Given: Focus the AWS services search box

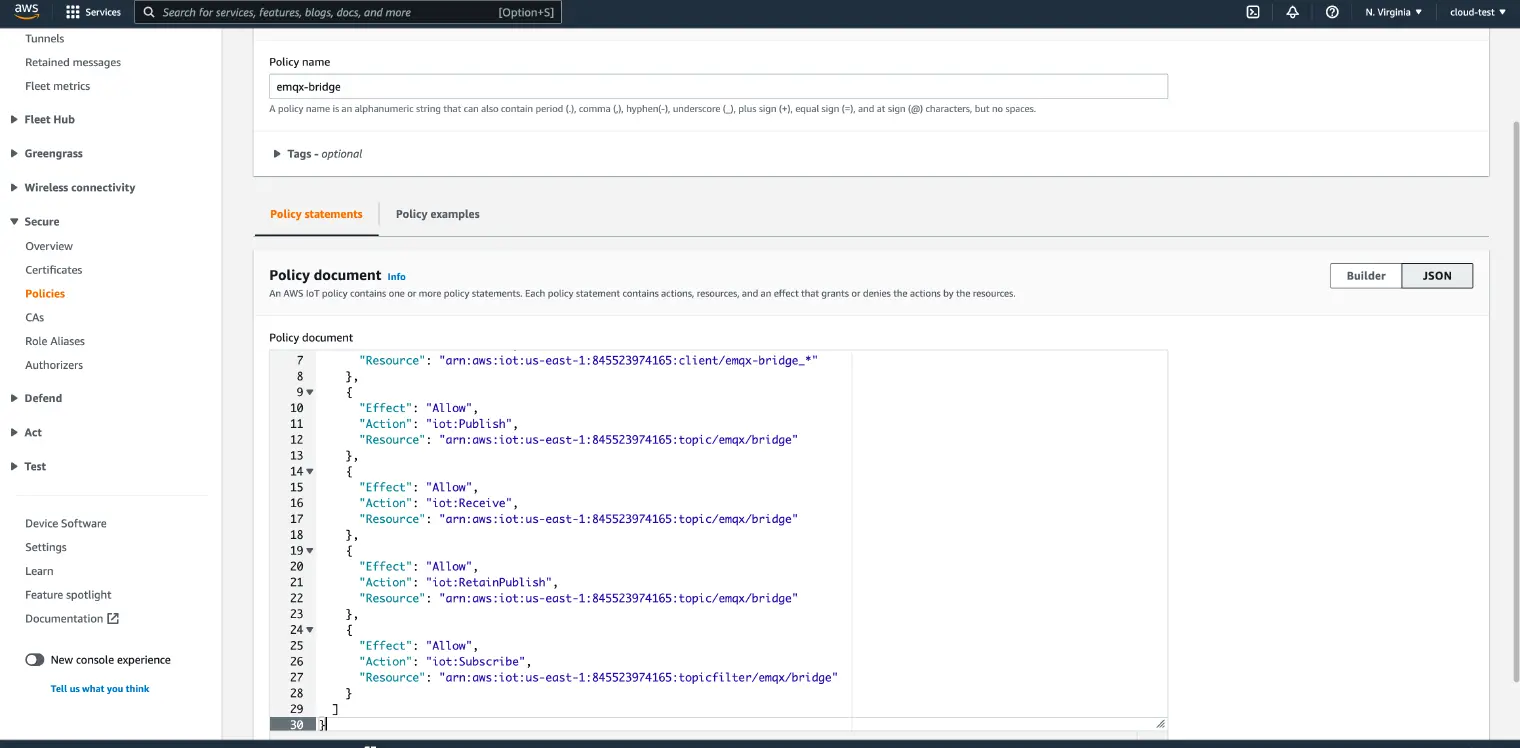Looking at the screenshot, I should (348, 12).
